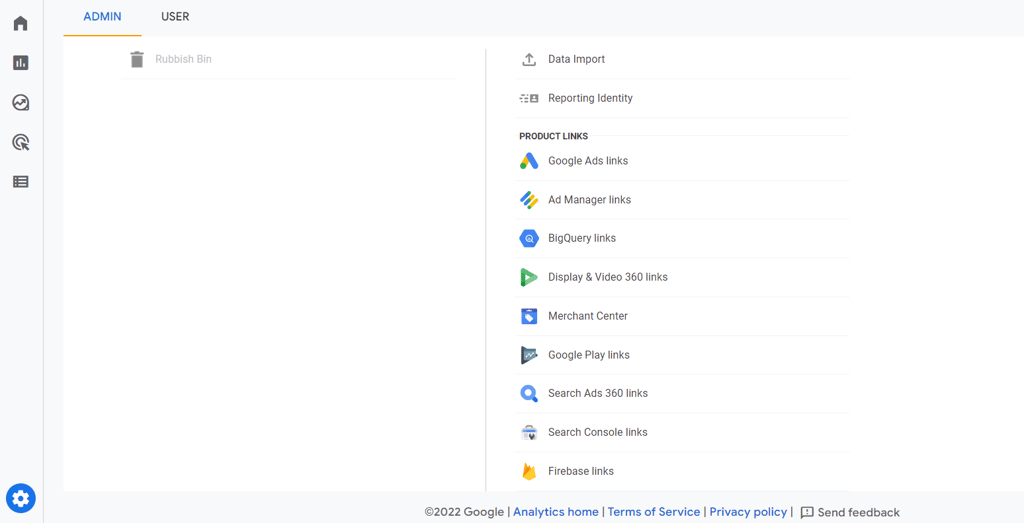
Task: Click the Send feedback text
Action: (x=858, y=513)
